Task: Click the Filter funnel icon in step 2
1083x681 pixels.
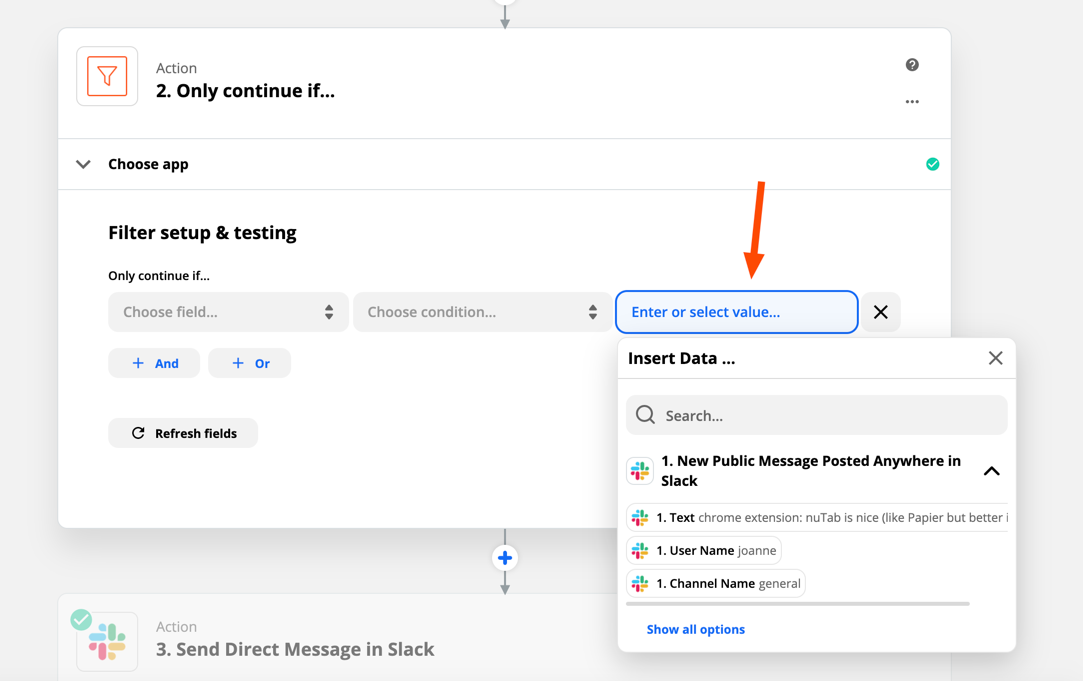Action: 107,76
